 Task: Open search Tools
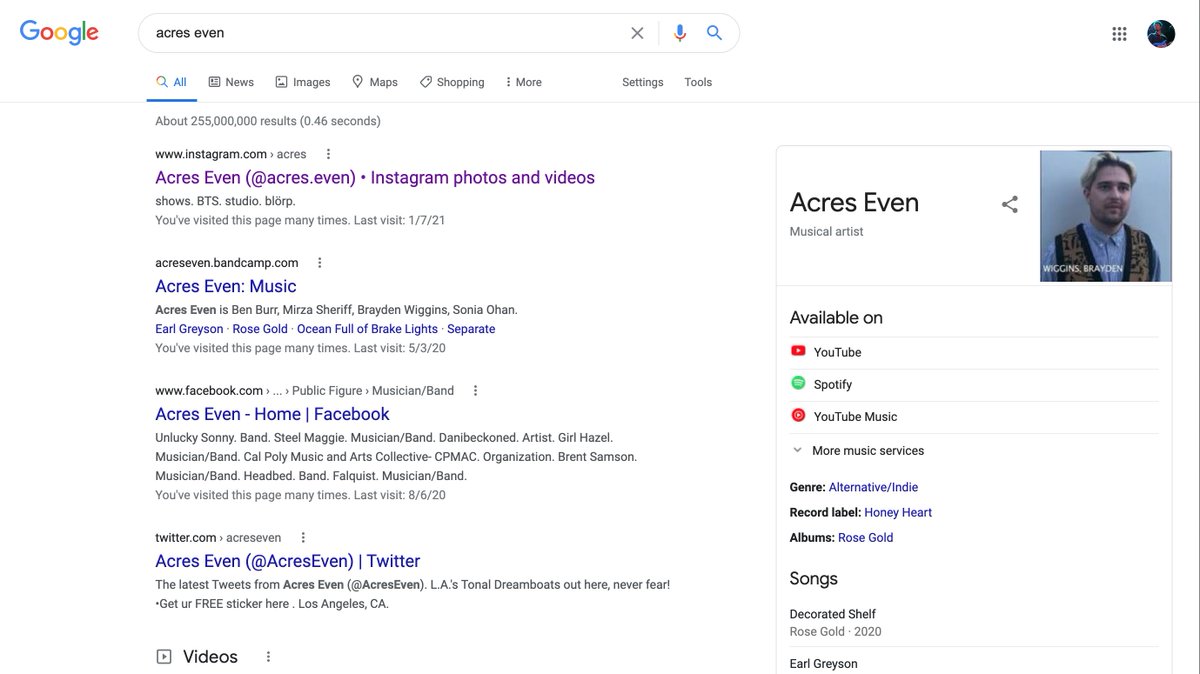pos(698,82)
